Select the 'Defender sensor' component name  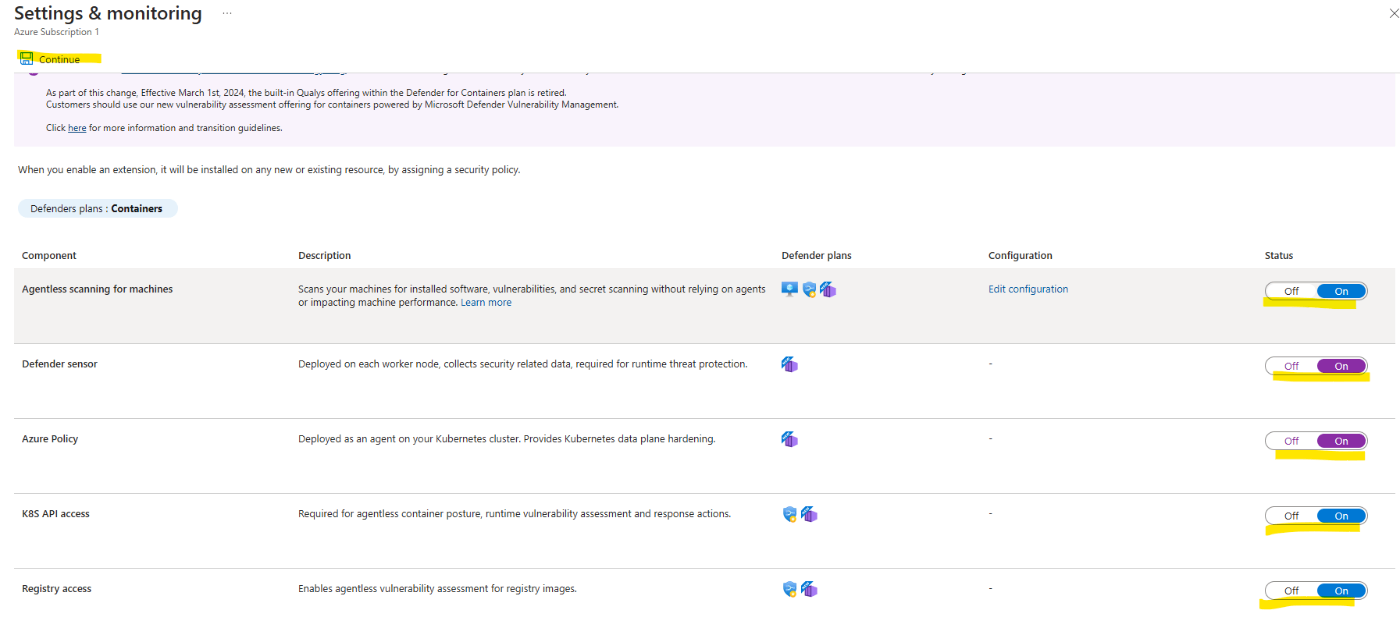pos(60,364)
